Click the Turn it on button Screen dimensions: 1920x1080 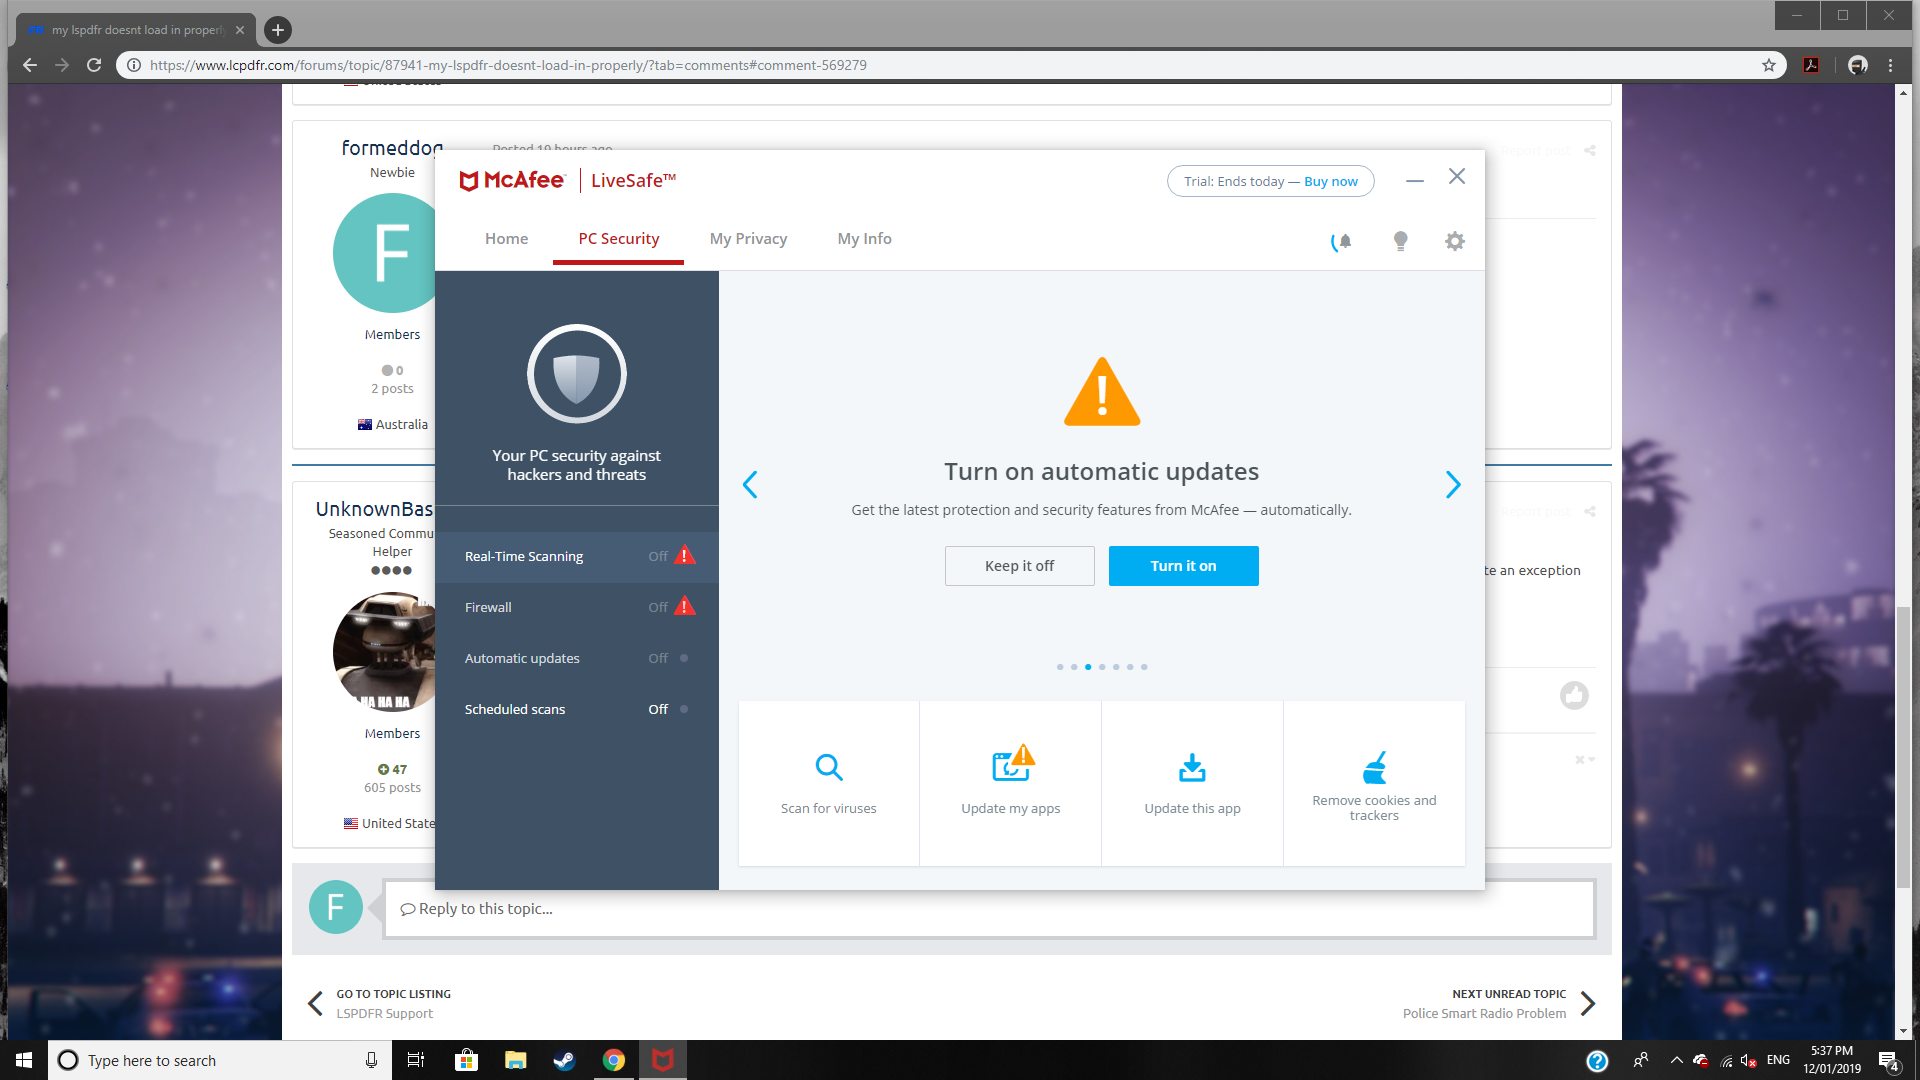coord(1183,566)
